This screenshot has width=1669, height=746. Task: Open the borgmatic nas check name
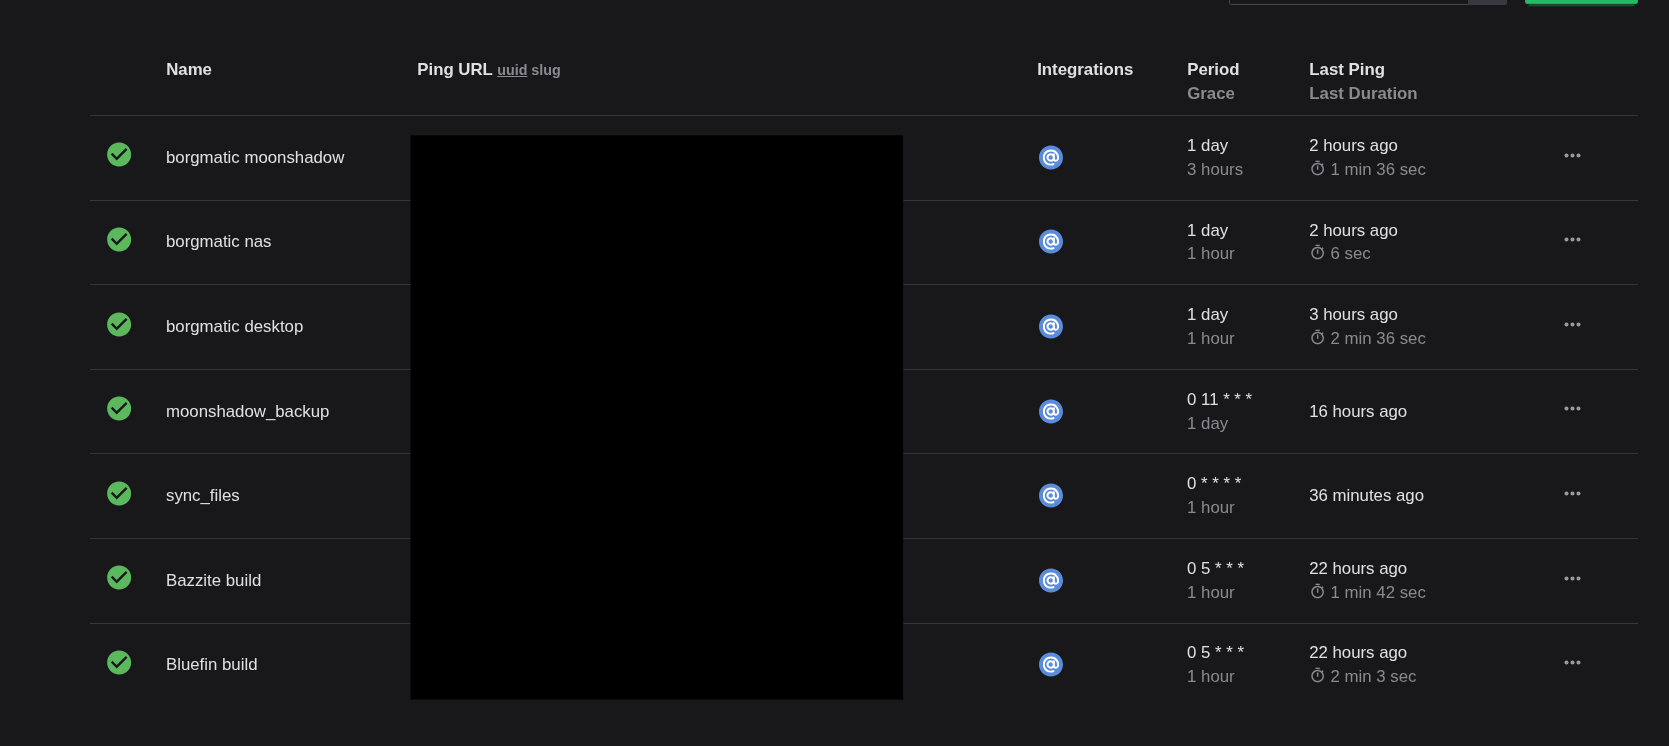218,241
